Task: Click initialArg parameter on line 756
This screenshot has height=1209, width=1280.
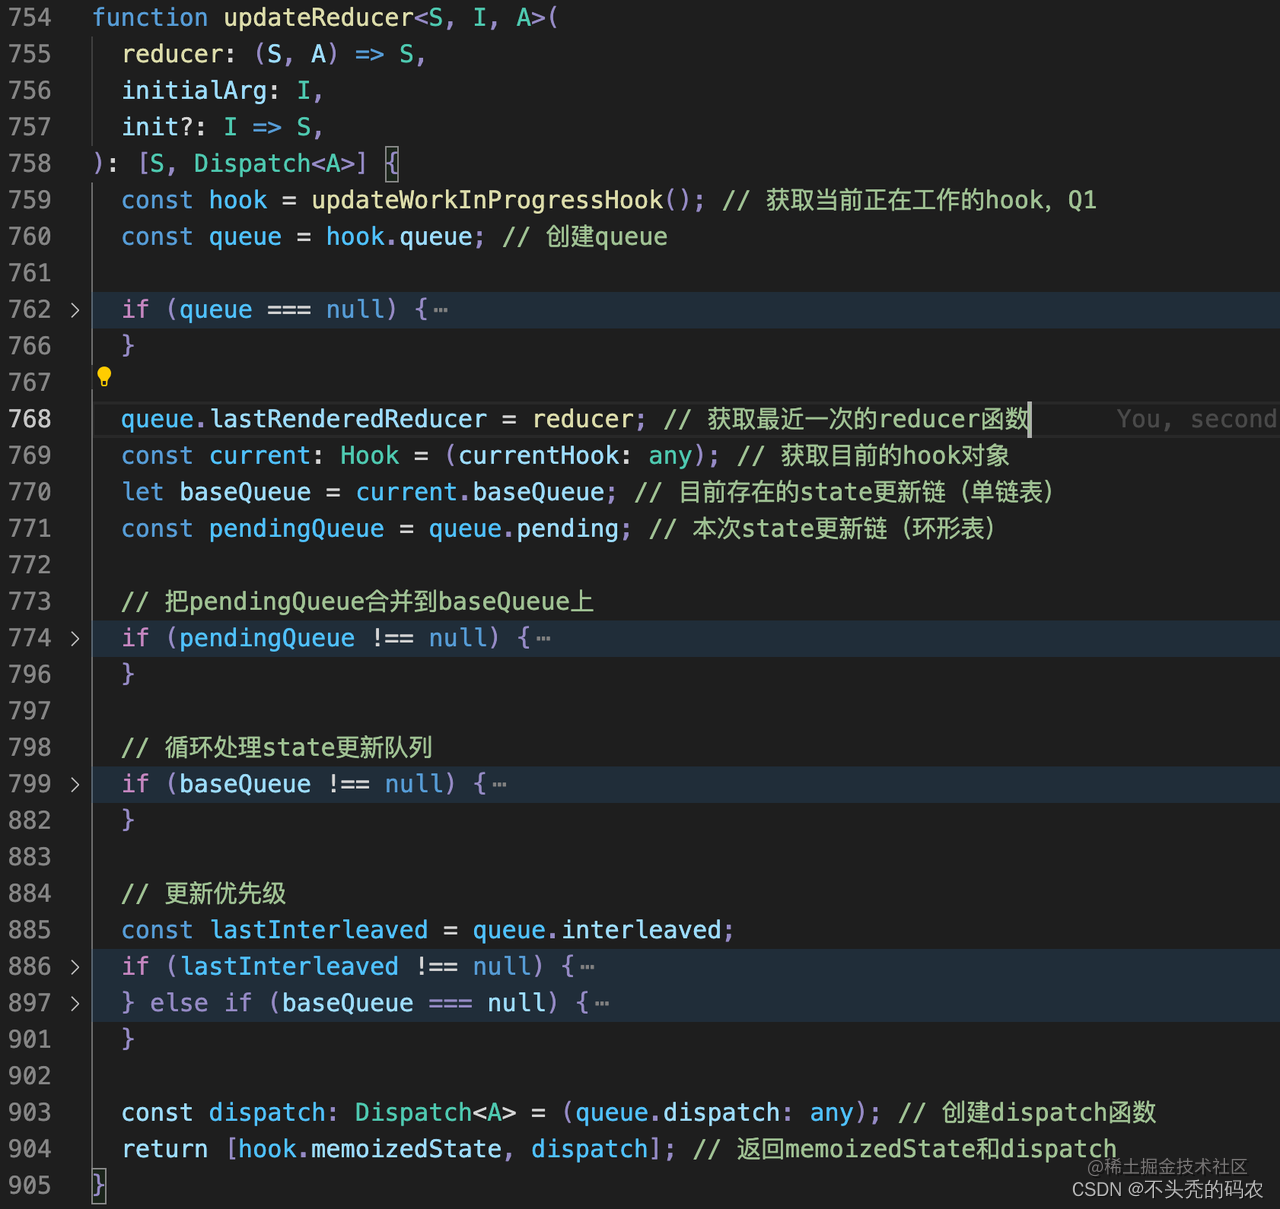Action: point(194,91)
